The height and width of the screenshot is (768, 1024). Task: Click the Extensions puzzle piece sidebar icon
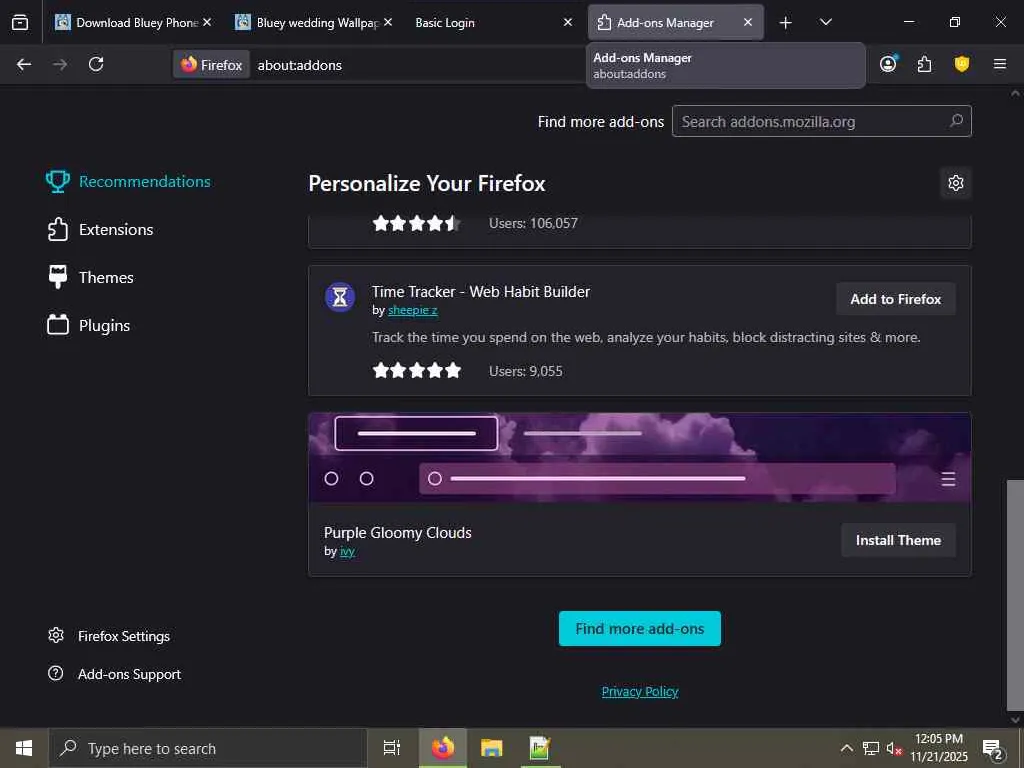(x=57, y=229)
